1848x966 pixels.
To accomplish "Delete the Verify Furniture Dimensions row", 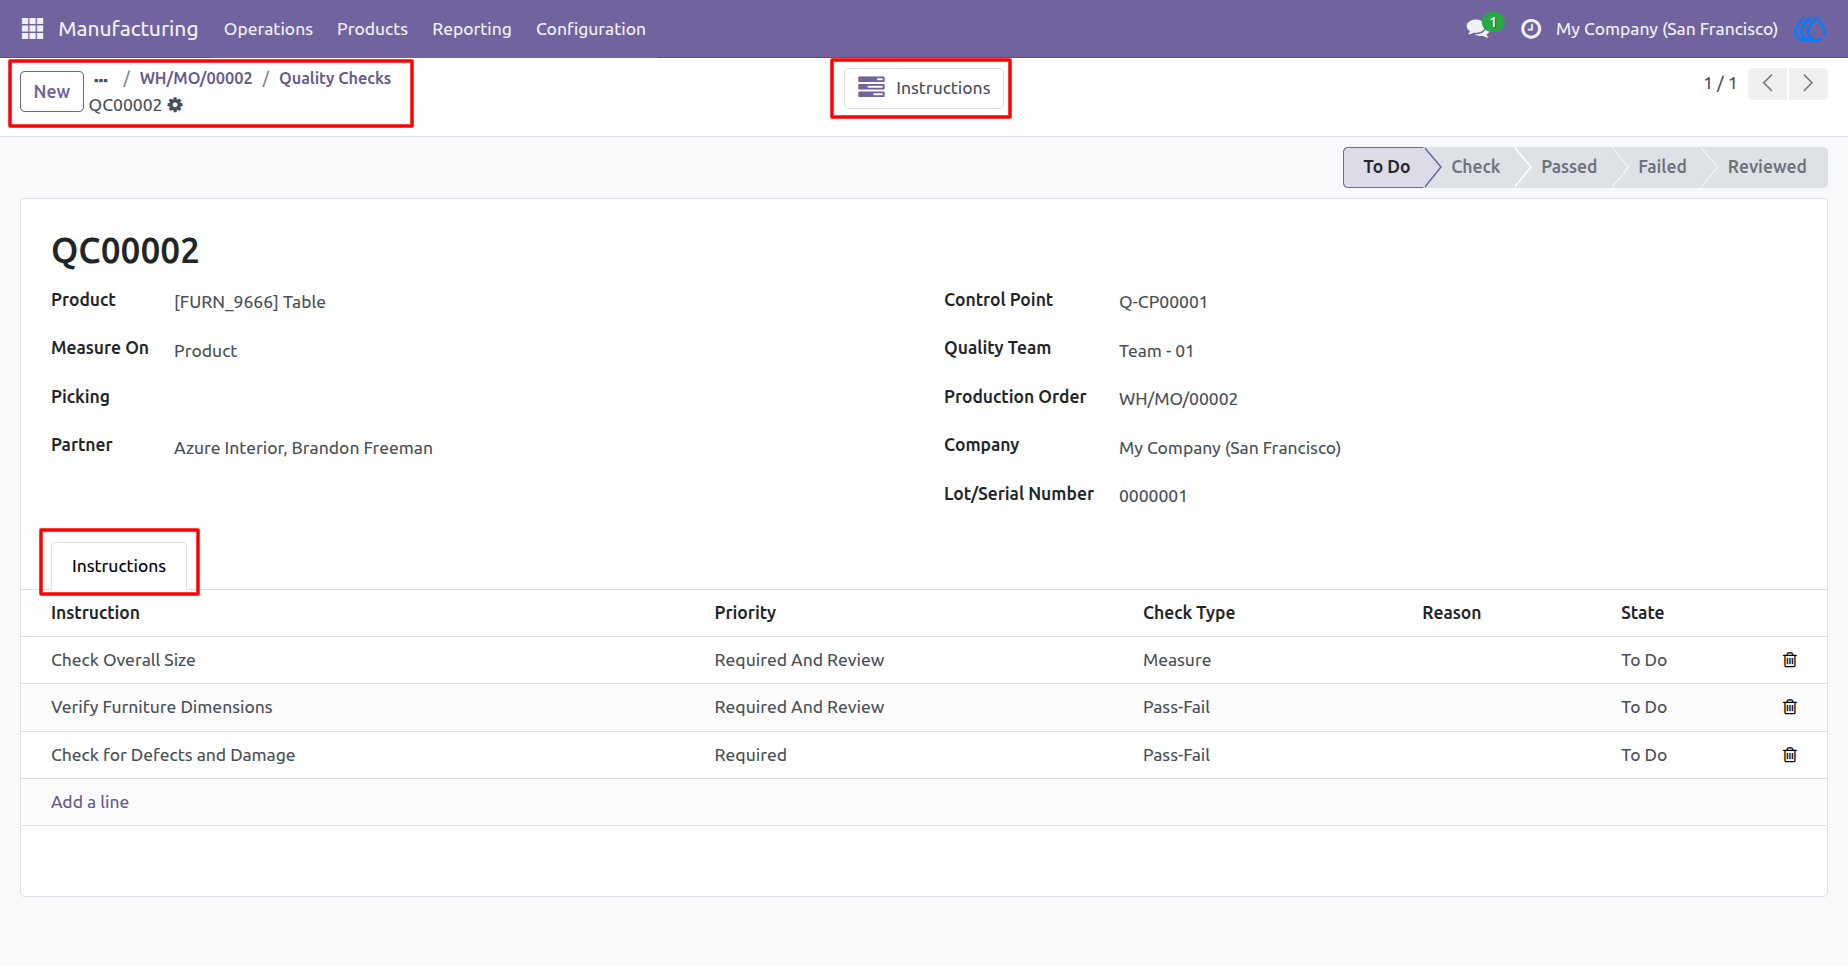I will click(1790, 707).
